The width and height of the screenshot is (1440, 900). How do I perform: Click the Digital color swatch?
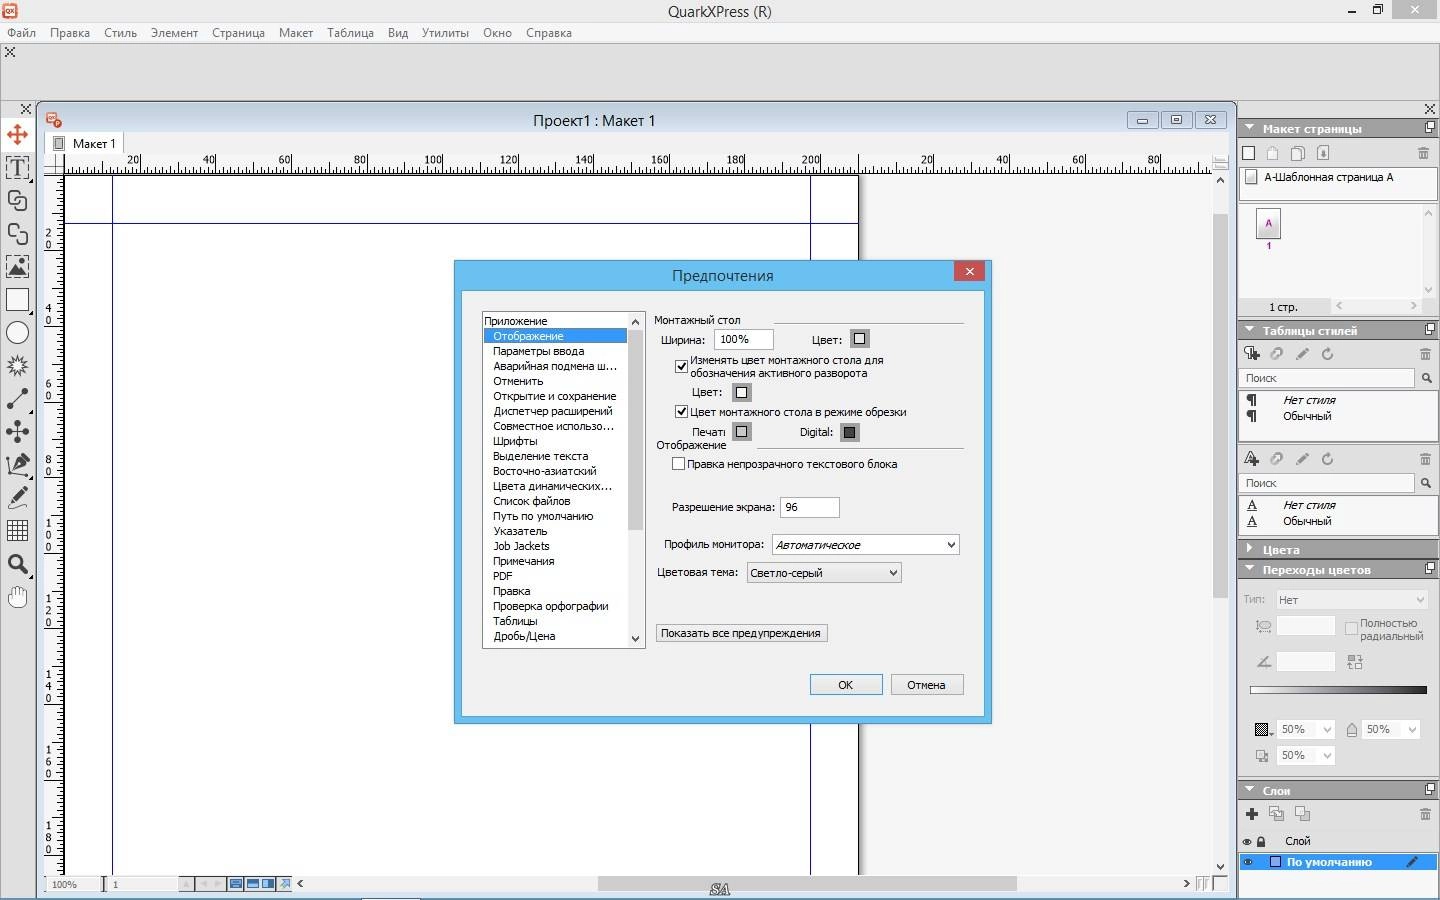point(849,432)
